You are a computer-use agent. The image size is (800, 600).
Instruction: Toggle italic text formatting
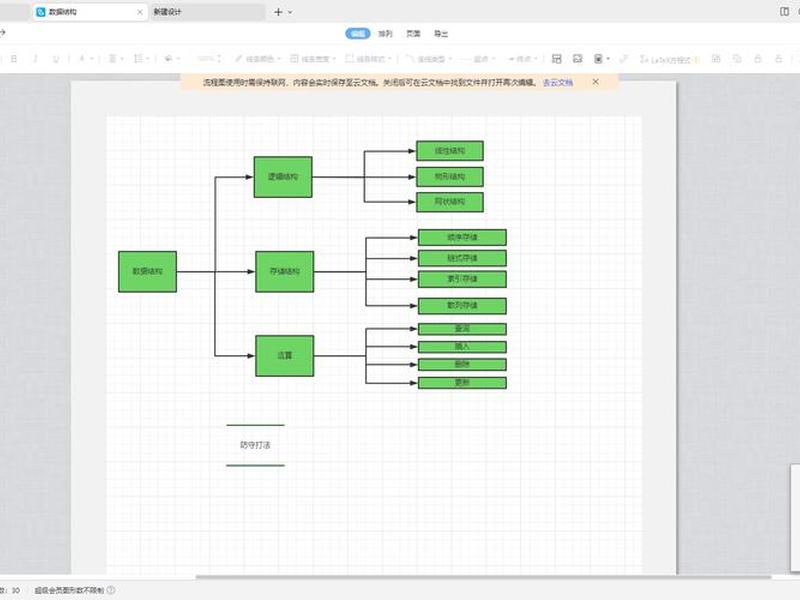[x=35, y=59]
